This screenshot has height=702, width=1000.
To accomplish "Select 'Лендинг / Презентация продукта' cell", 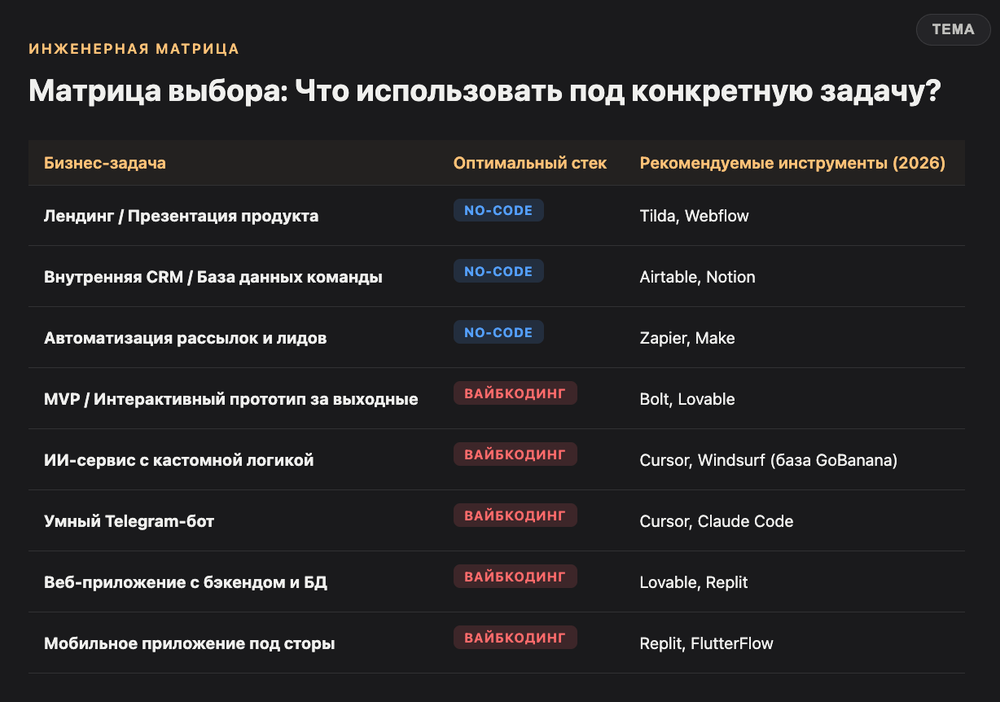I will tap(181, 216).
